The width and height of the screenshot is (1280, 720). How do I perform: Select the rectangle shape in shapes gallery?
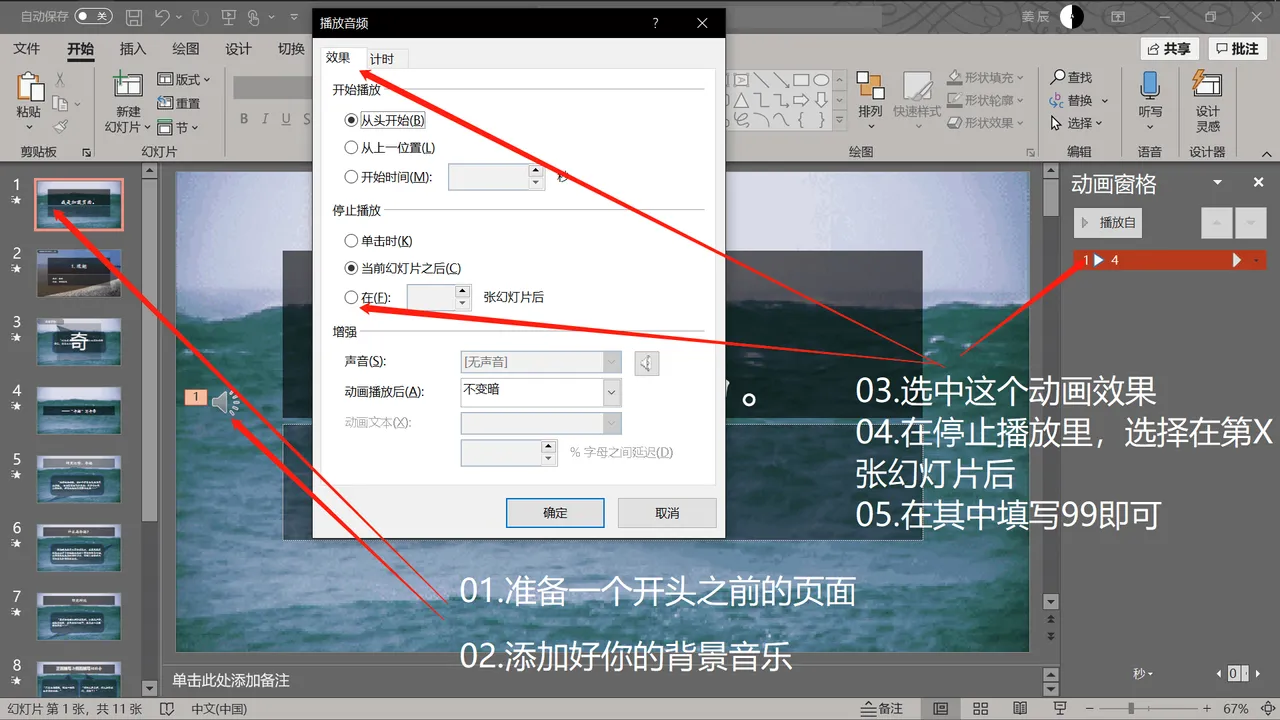pyautogui.click(x=801, y=80)
